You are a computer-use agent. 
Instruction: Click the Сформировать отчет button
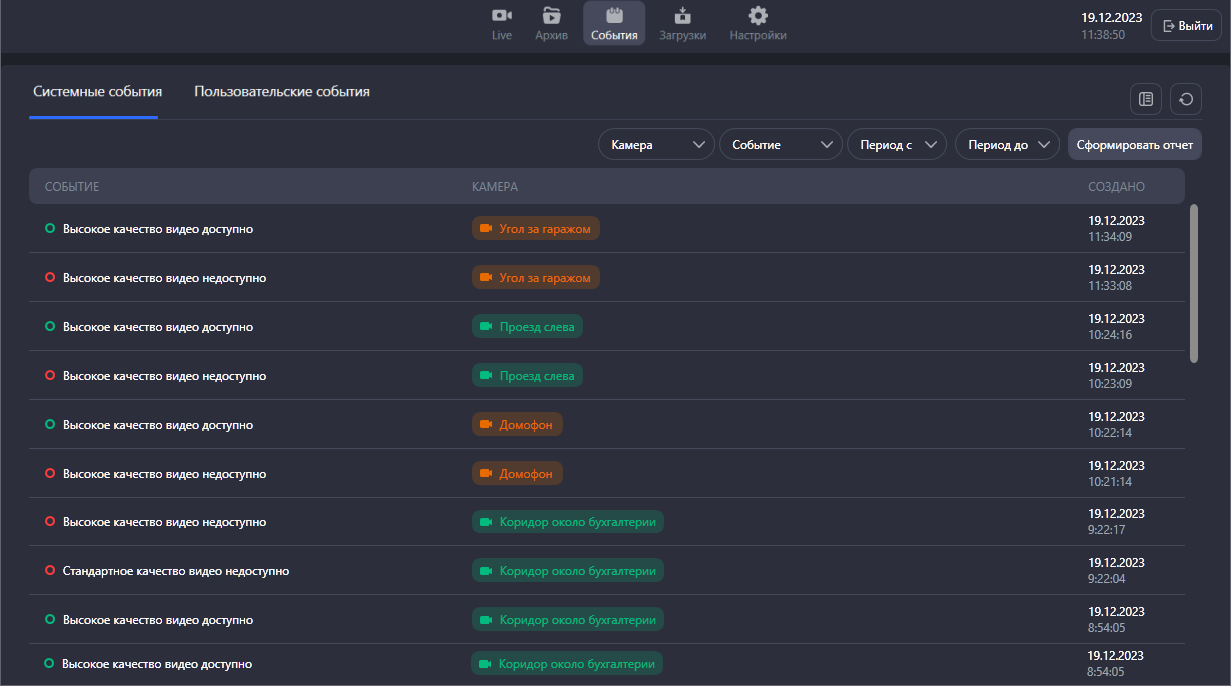(1134, 145)
